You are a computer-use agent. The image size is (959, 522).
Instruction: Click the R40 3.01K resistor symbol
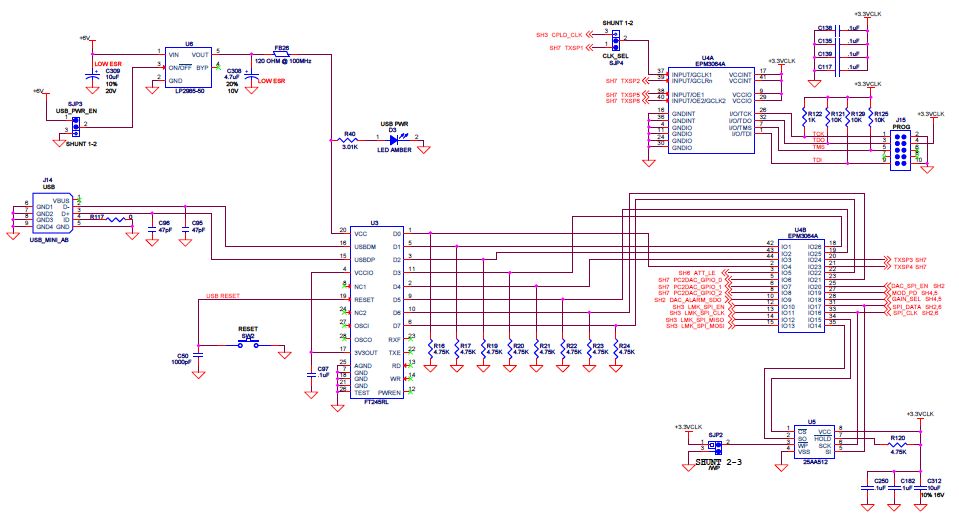pyautogui.click(x=350, y=141)
